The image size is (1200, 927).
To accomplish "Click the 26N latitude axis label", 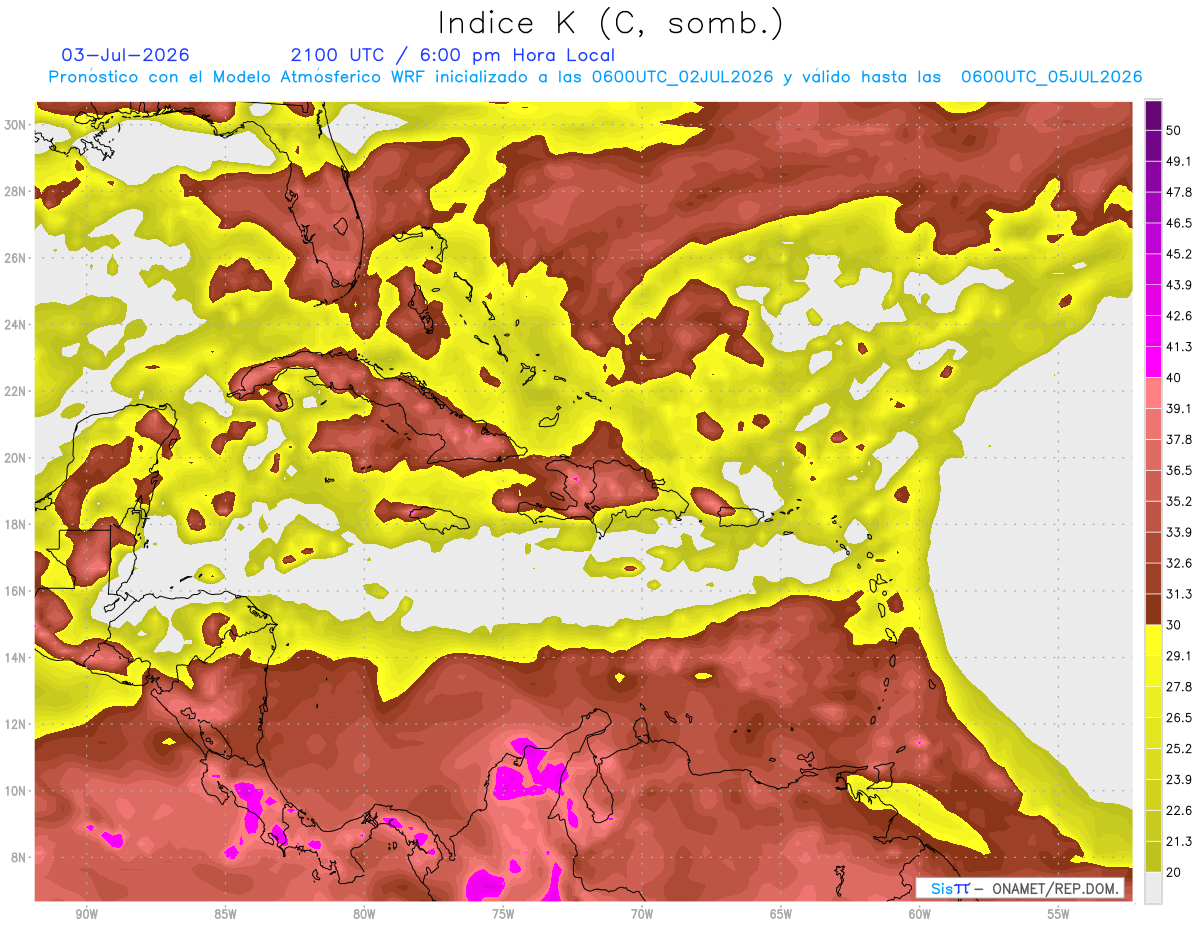I will (x=15, y=257).
